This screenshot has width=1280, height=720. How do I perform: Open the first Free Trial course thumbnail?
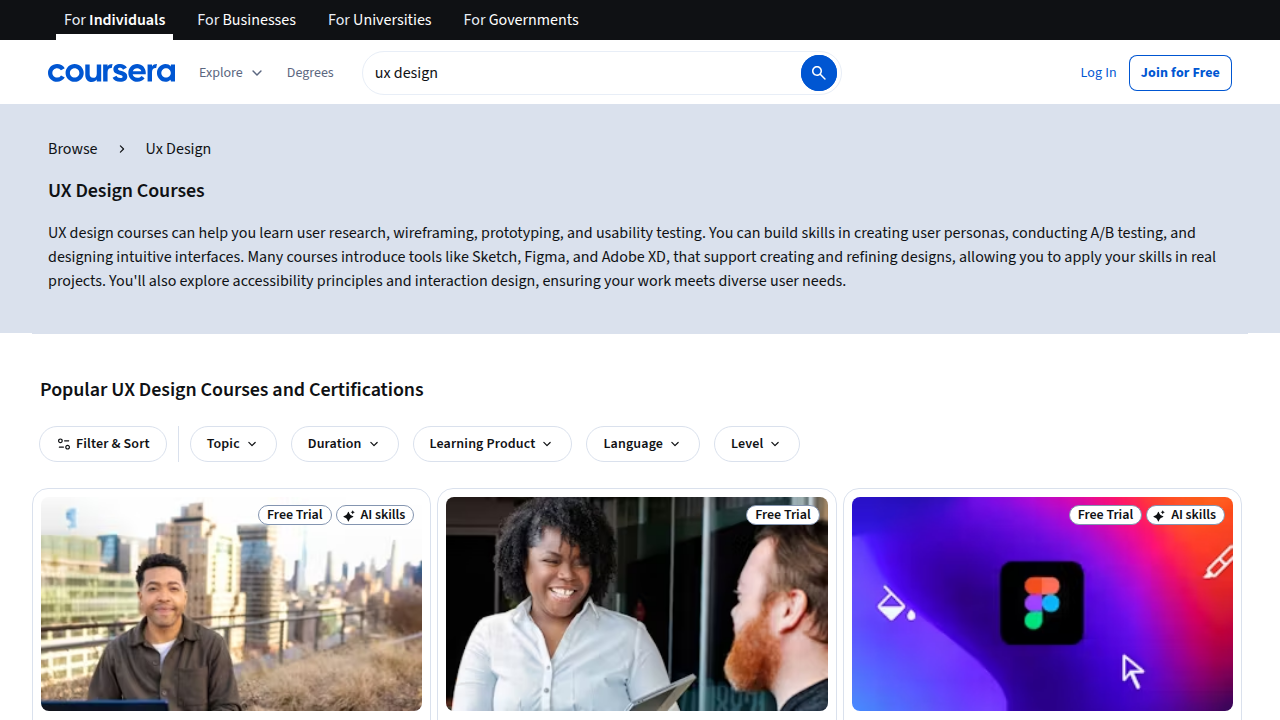coord(231,603)
